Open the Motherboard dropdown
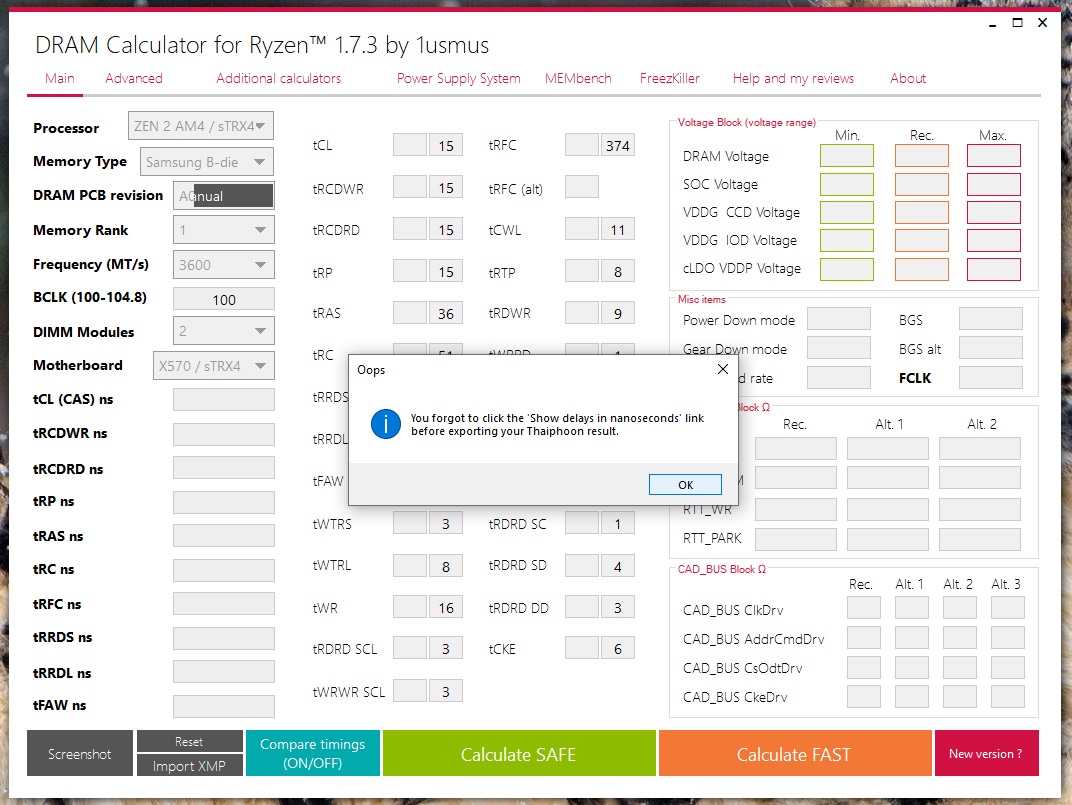Image resolution: width=1072 pixels, height=805 pixels. (x=213, y=365)
